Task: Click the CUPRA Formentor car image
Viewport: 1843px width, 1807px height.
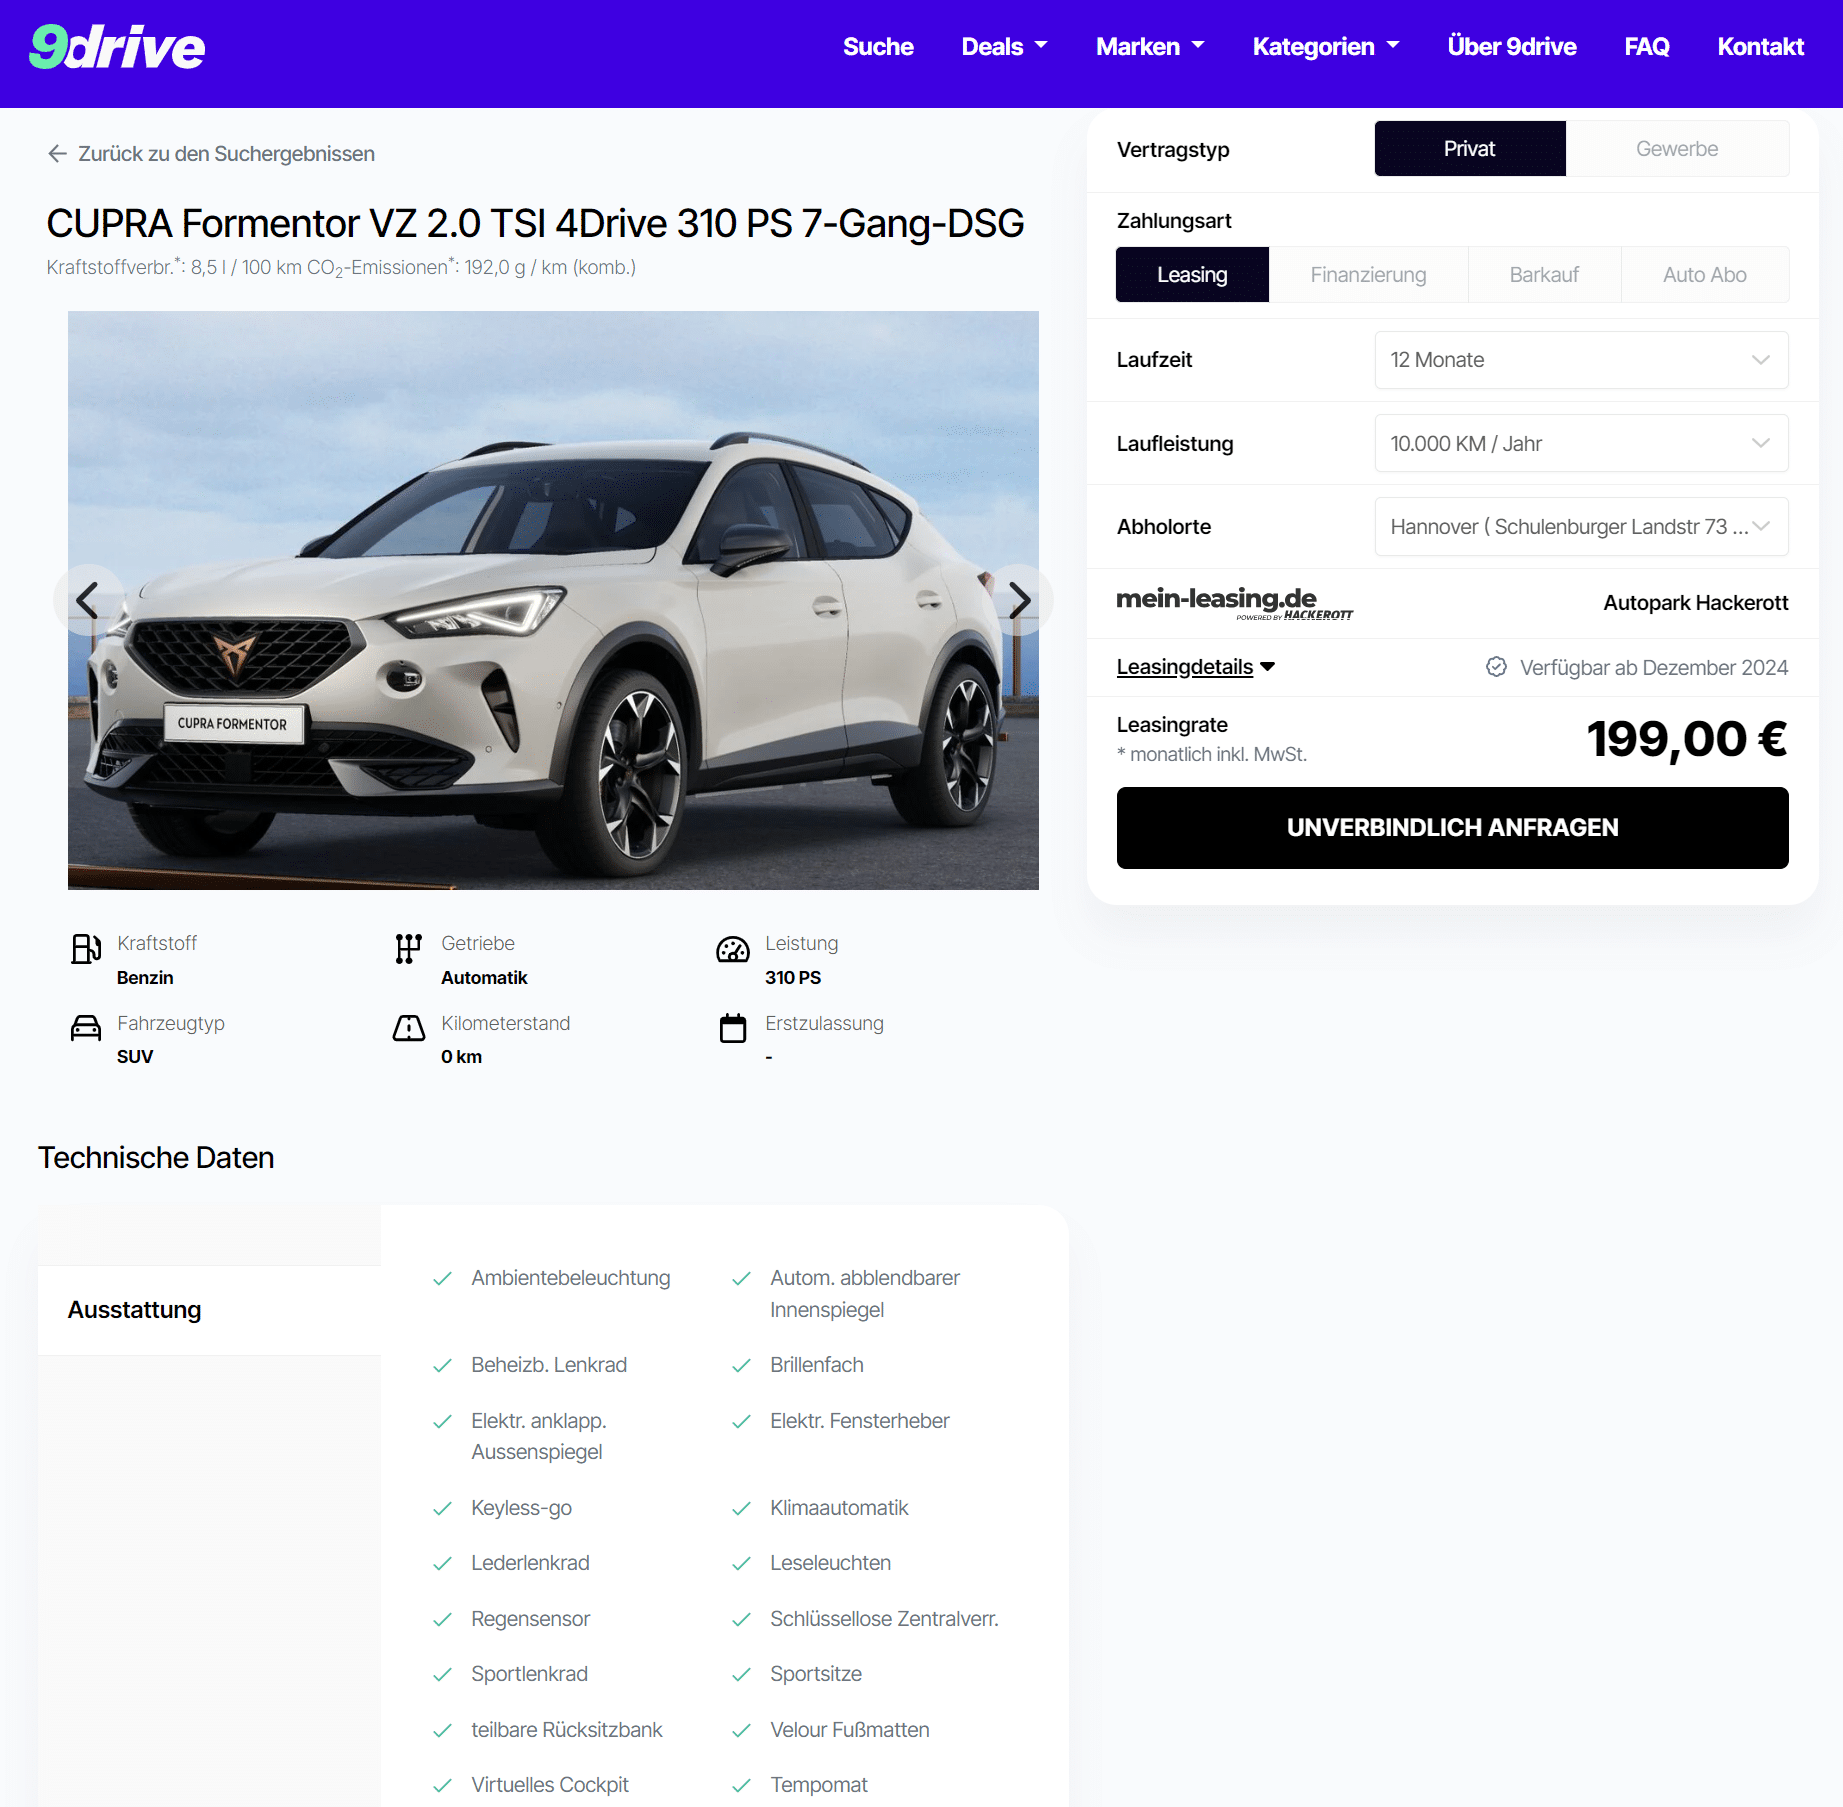Action: click(553, 600)
